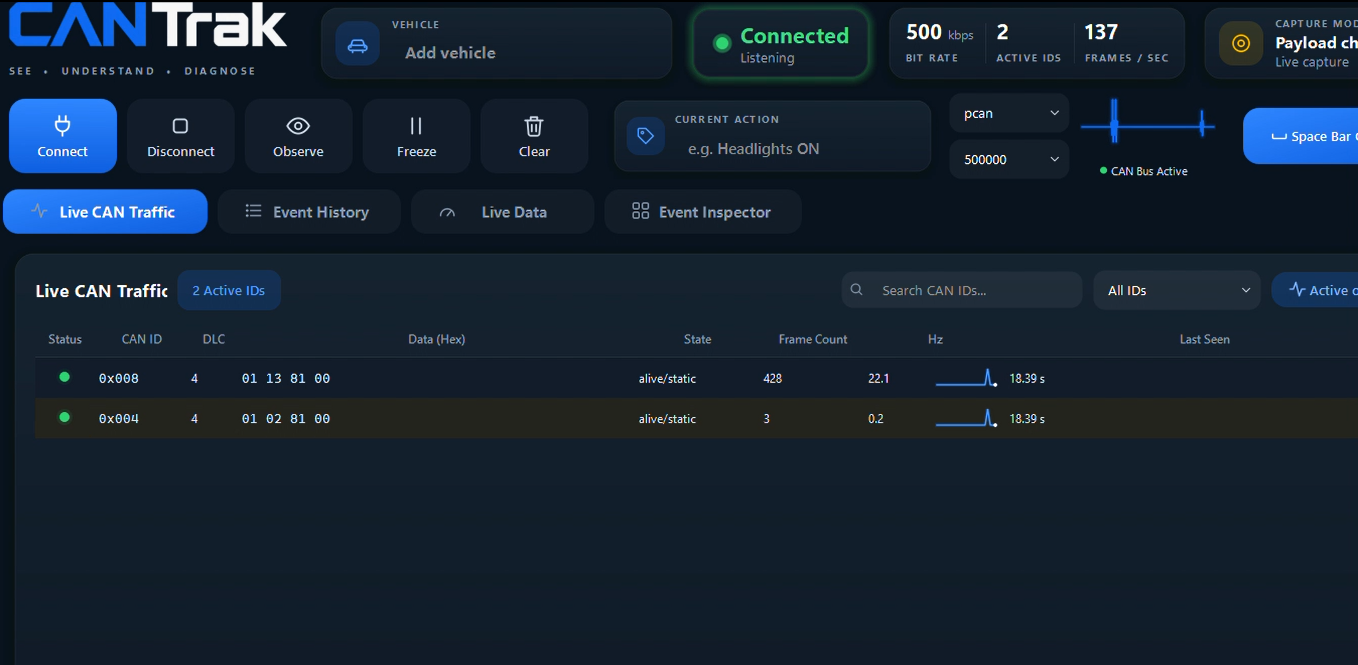1358x665 pixels.
Task: Click the Disconnect stop button
Action: tap(181, 136)
